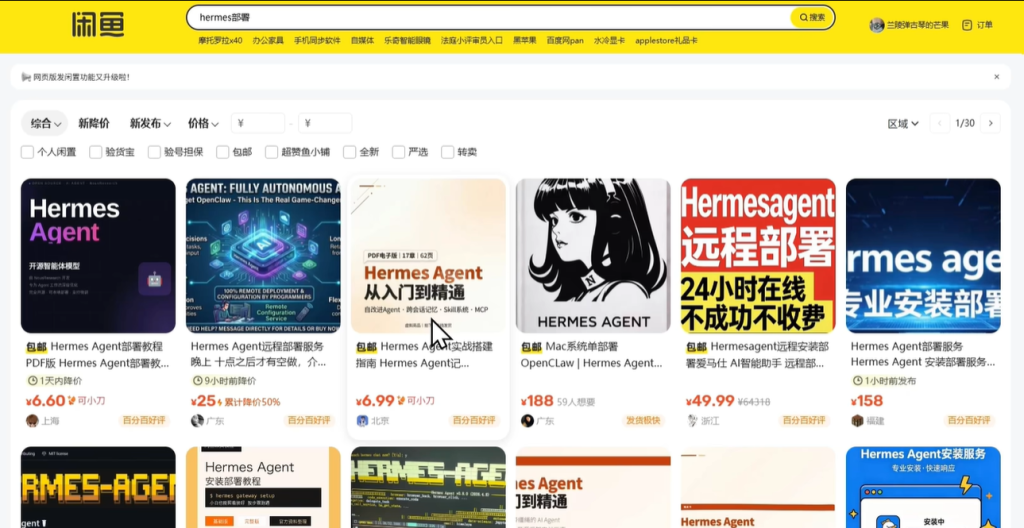Viewport: 1024px width, 528px height.
Task: Click price ¥6.60 of 上海 listing
Action: 46,401
